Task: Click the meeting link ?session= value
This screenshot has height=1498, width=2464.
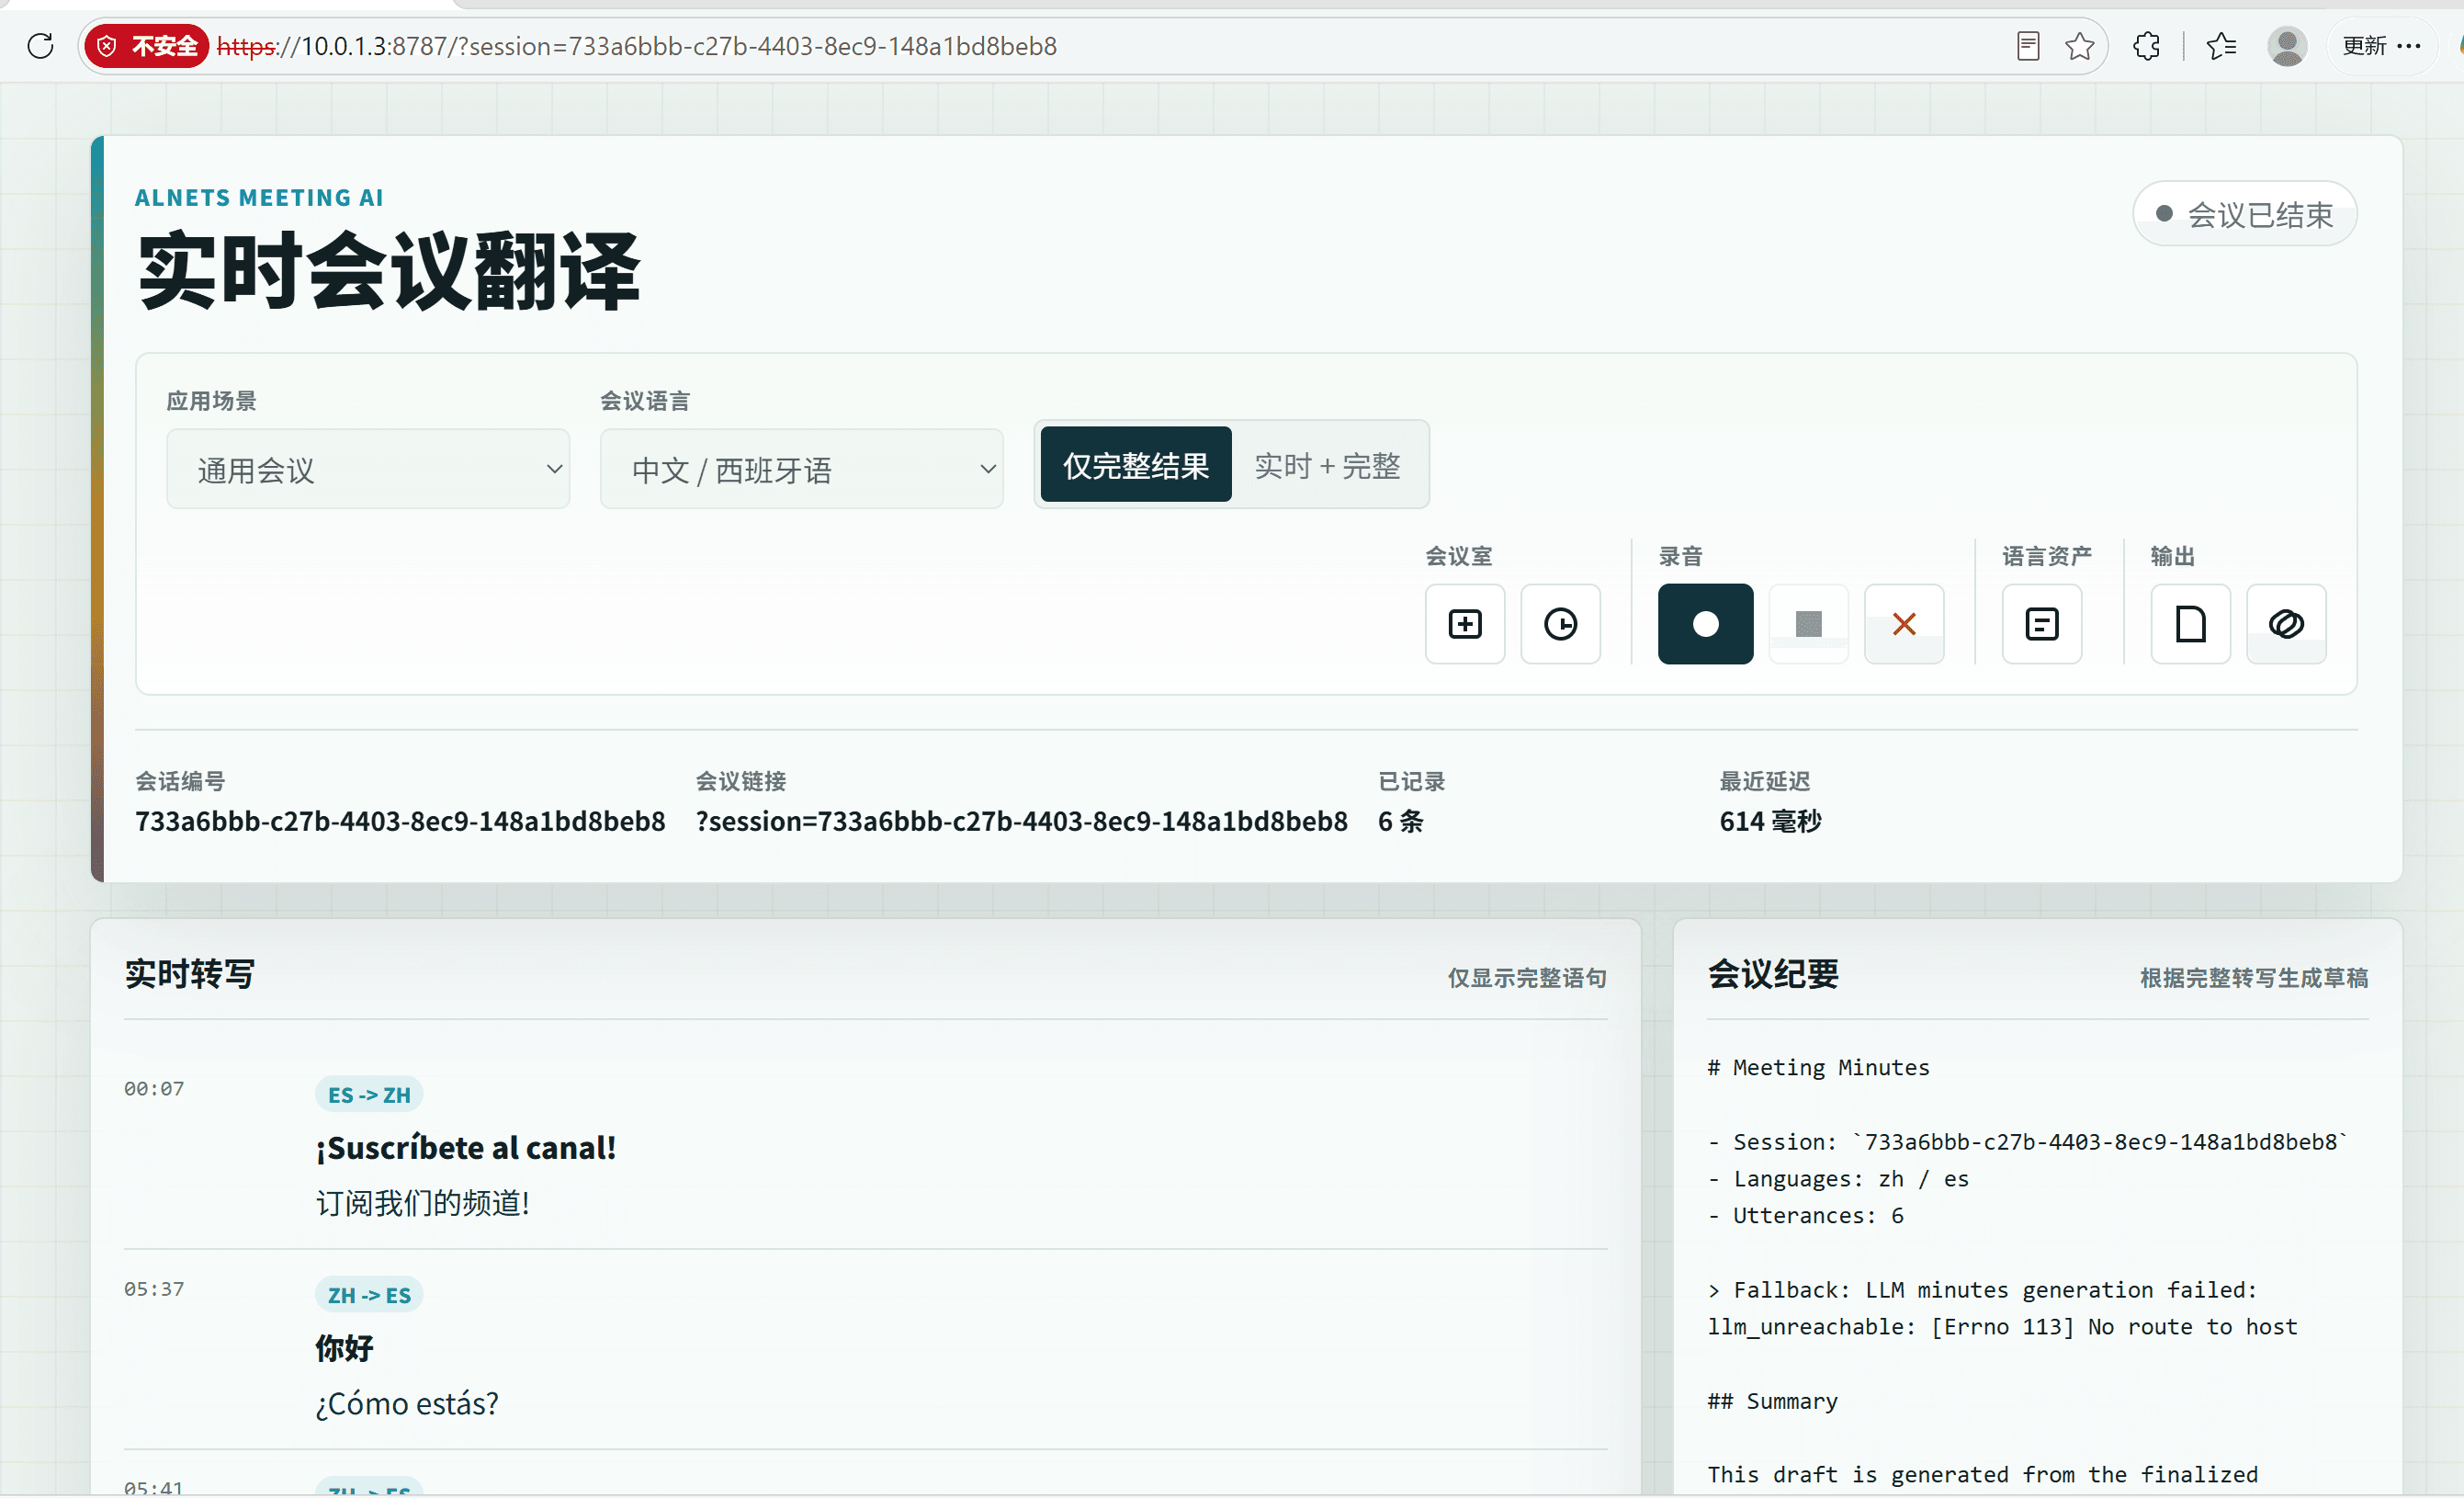Action: [1022, 821]
